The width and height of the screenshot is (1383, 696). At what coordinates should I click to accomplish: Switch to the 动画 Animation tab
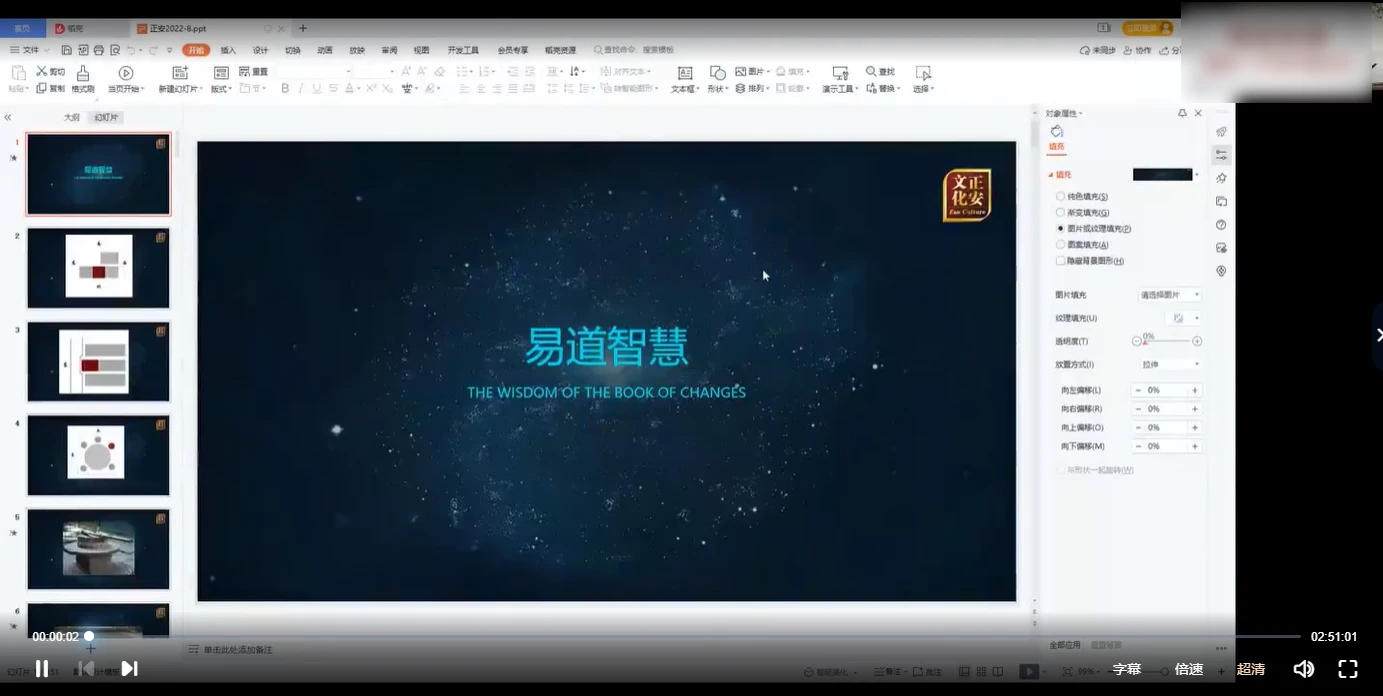pos(325,50)
